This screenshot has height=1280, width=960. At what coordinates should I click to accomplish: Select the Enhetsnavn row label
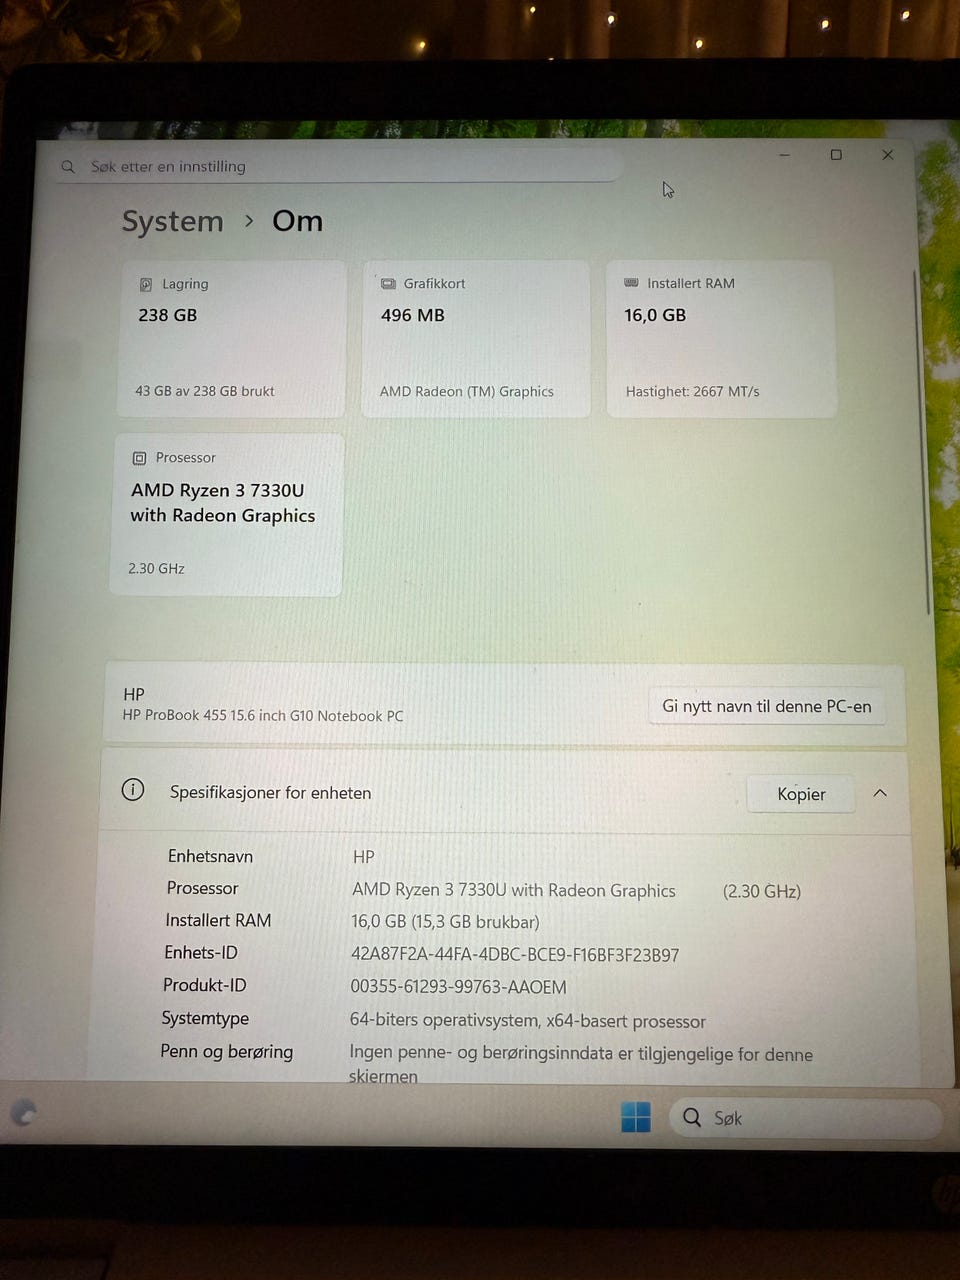pyautogui.click(x=210, y=856)
